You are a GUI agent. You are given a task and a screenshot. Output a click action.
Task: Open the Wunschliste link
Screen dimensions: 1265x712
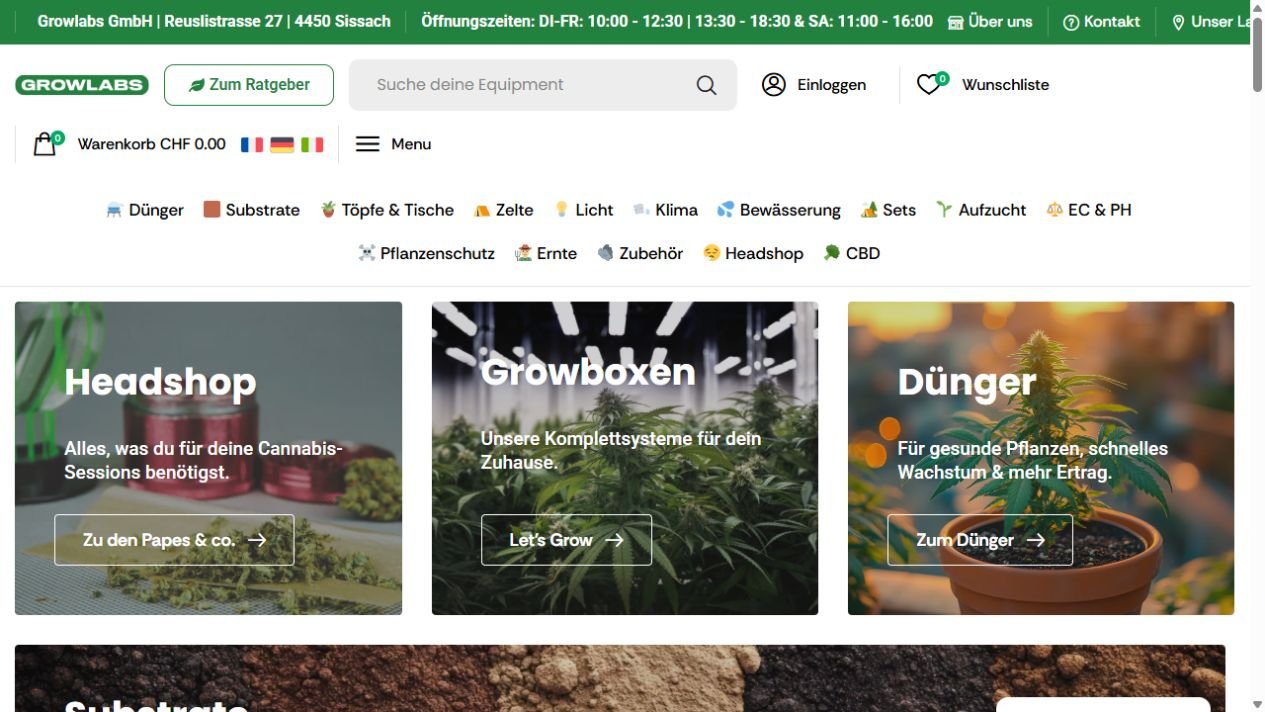pos(1005,85)
